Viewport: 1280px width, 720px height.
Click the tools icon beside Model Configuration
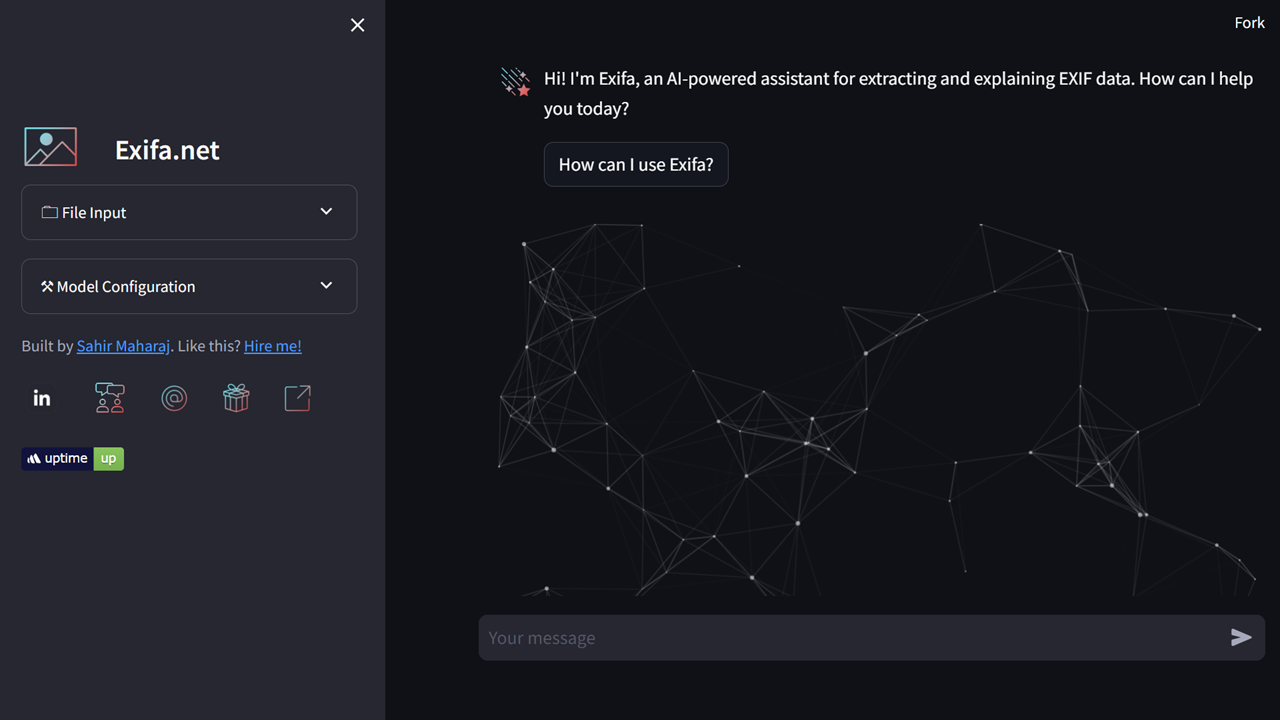48,286
